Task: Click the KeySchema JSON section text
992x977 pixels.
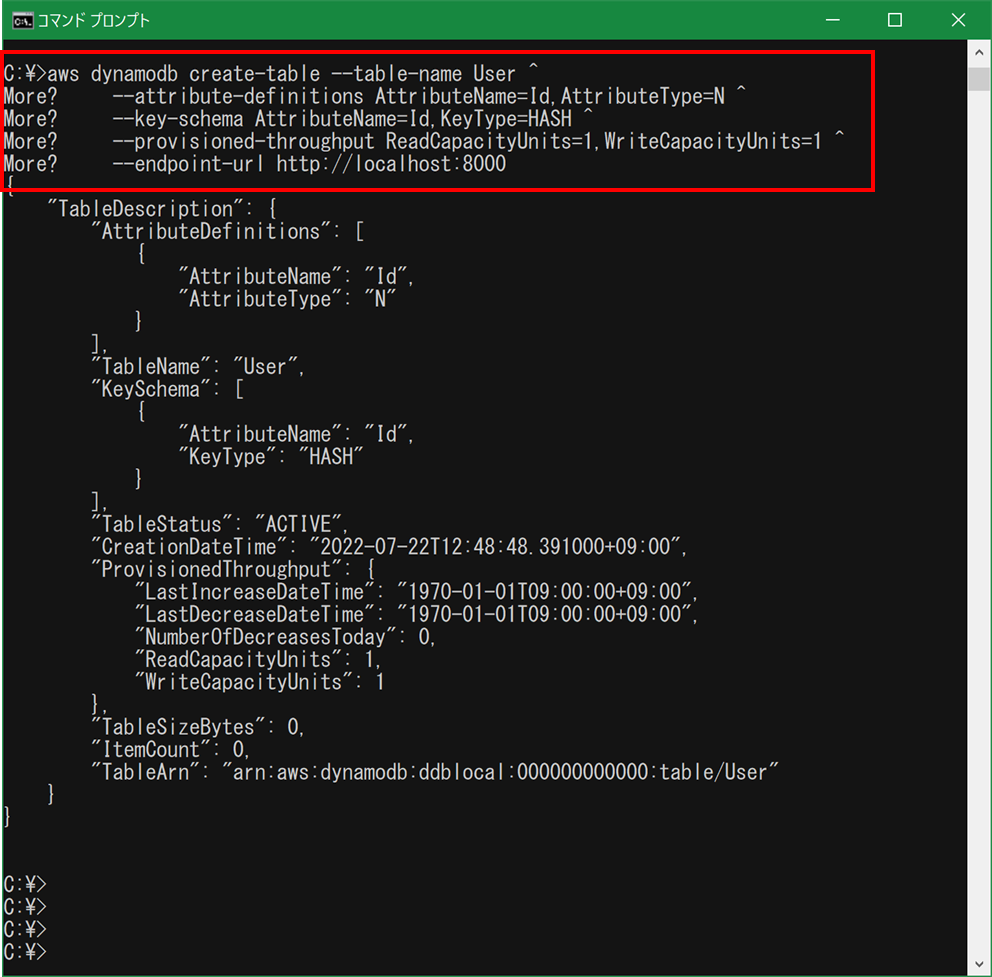Action: click(160, 388)
